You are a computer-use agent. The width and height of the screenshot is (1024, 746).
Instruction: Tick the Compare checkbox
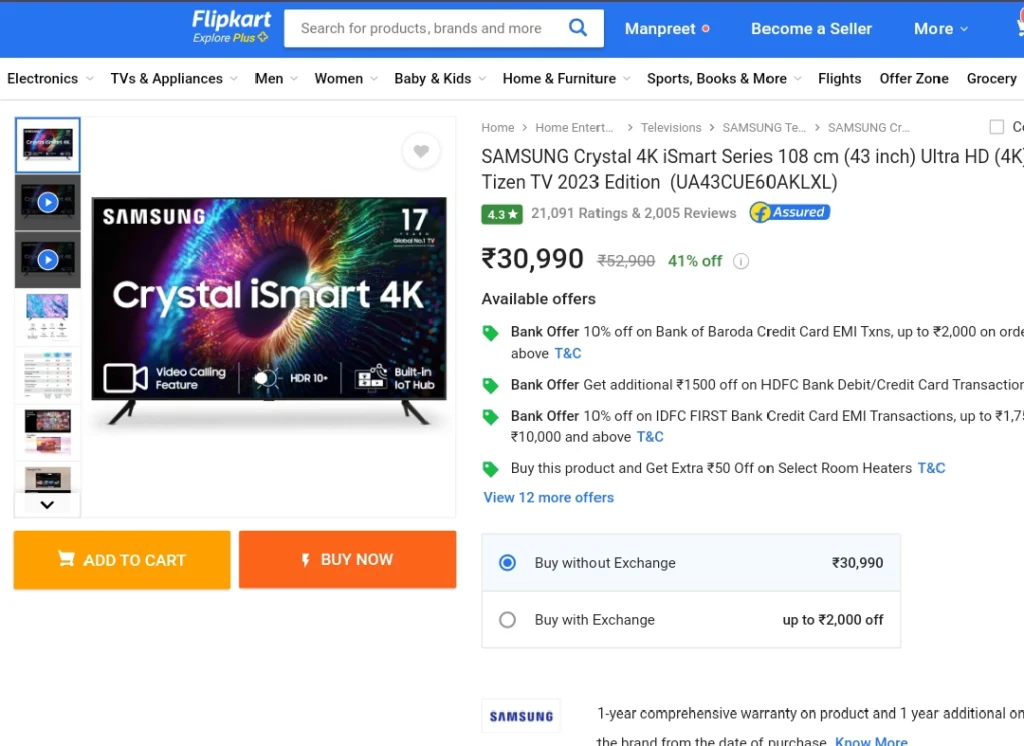(997, 127)
